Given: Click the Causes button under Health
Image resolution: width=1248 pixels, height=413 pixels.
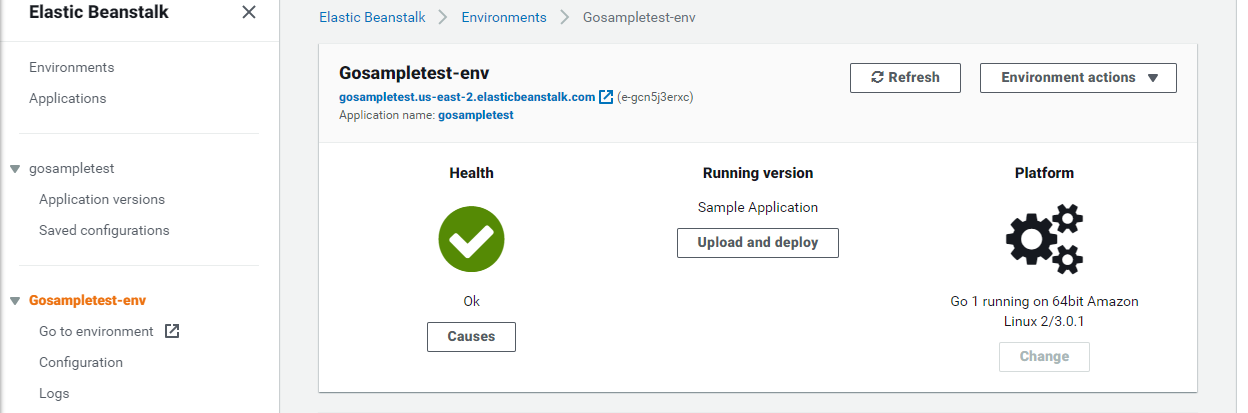Looking at the screenshot, I should tap(471, 337).
